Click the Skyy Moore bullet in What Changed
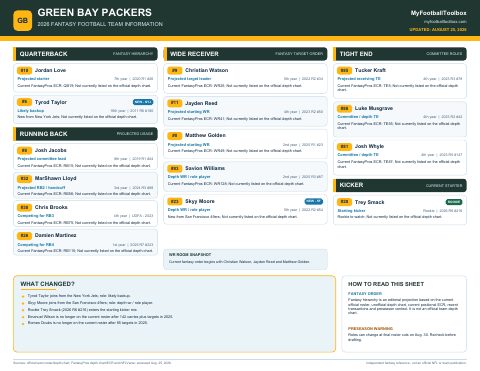This screenshot has width=480, height=371. pyautogui.click(x=90, y=303)
